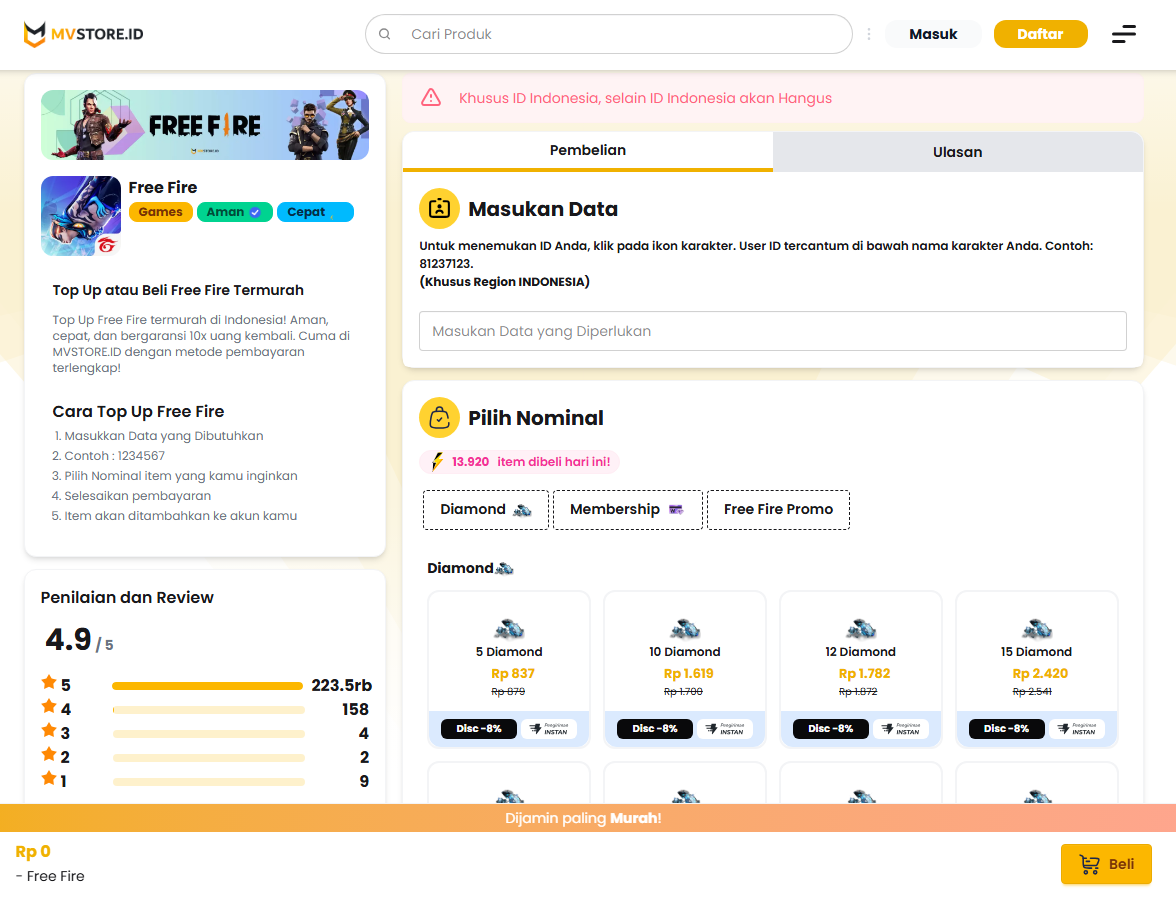1176x902 pixels.
Task: Open the hamburger menu icon
Action: point(1123,34)
